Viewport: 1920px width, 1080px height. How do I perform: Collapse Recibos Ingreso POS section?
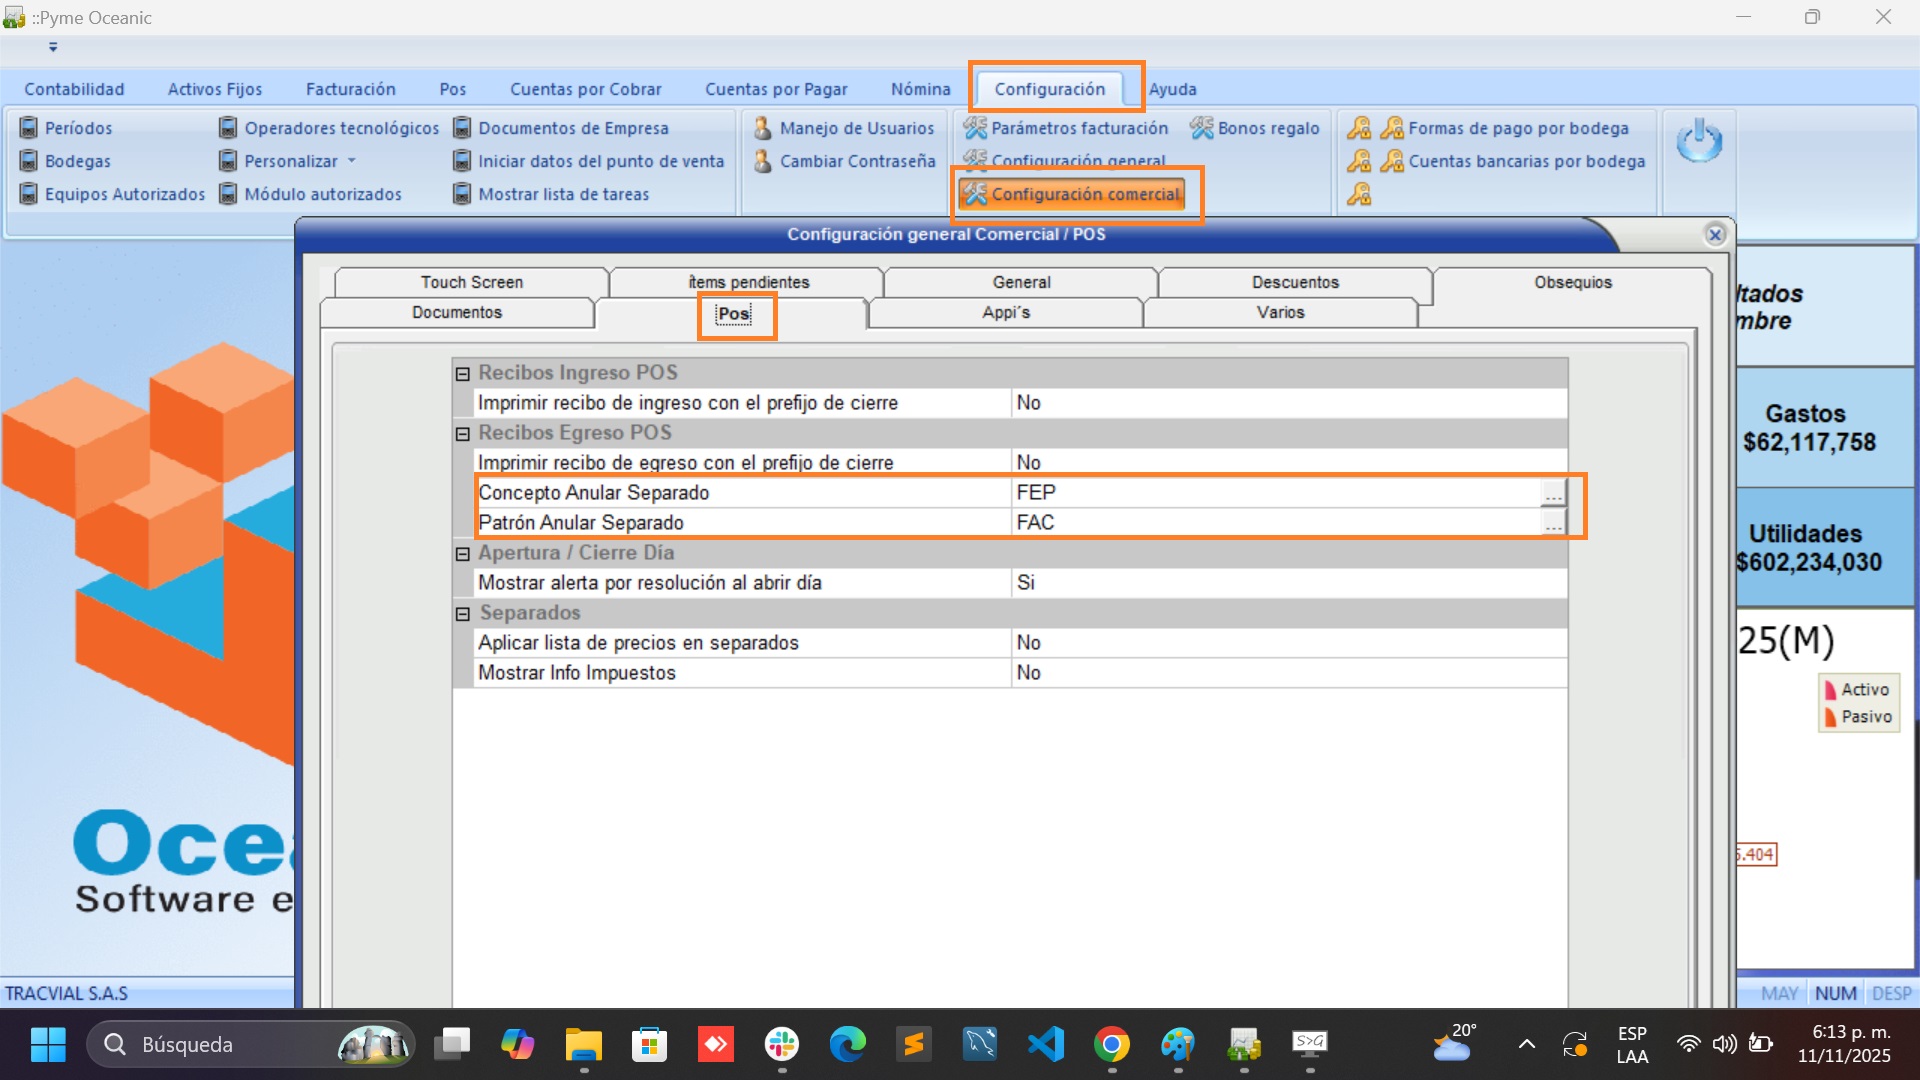coord(463,373)
